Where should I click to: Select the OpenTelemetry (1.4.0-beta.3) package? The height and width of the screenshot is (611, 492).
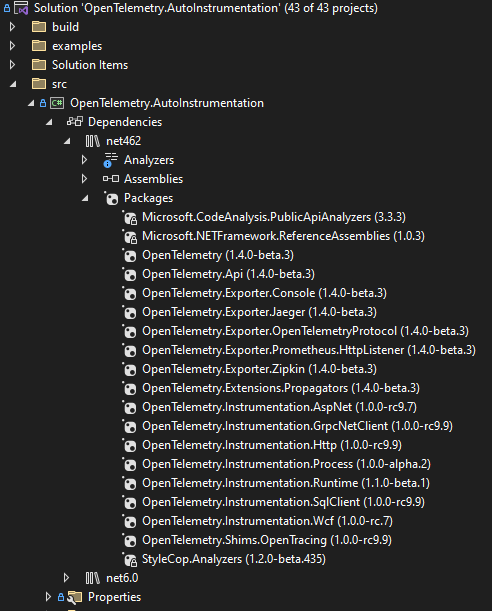click(x=218, y=255)
